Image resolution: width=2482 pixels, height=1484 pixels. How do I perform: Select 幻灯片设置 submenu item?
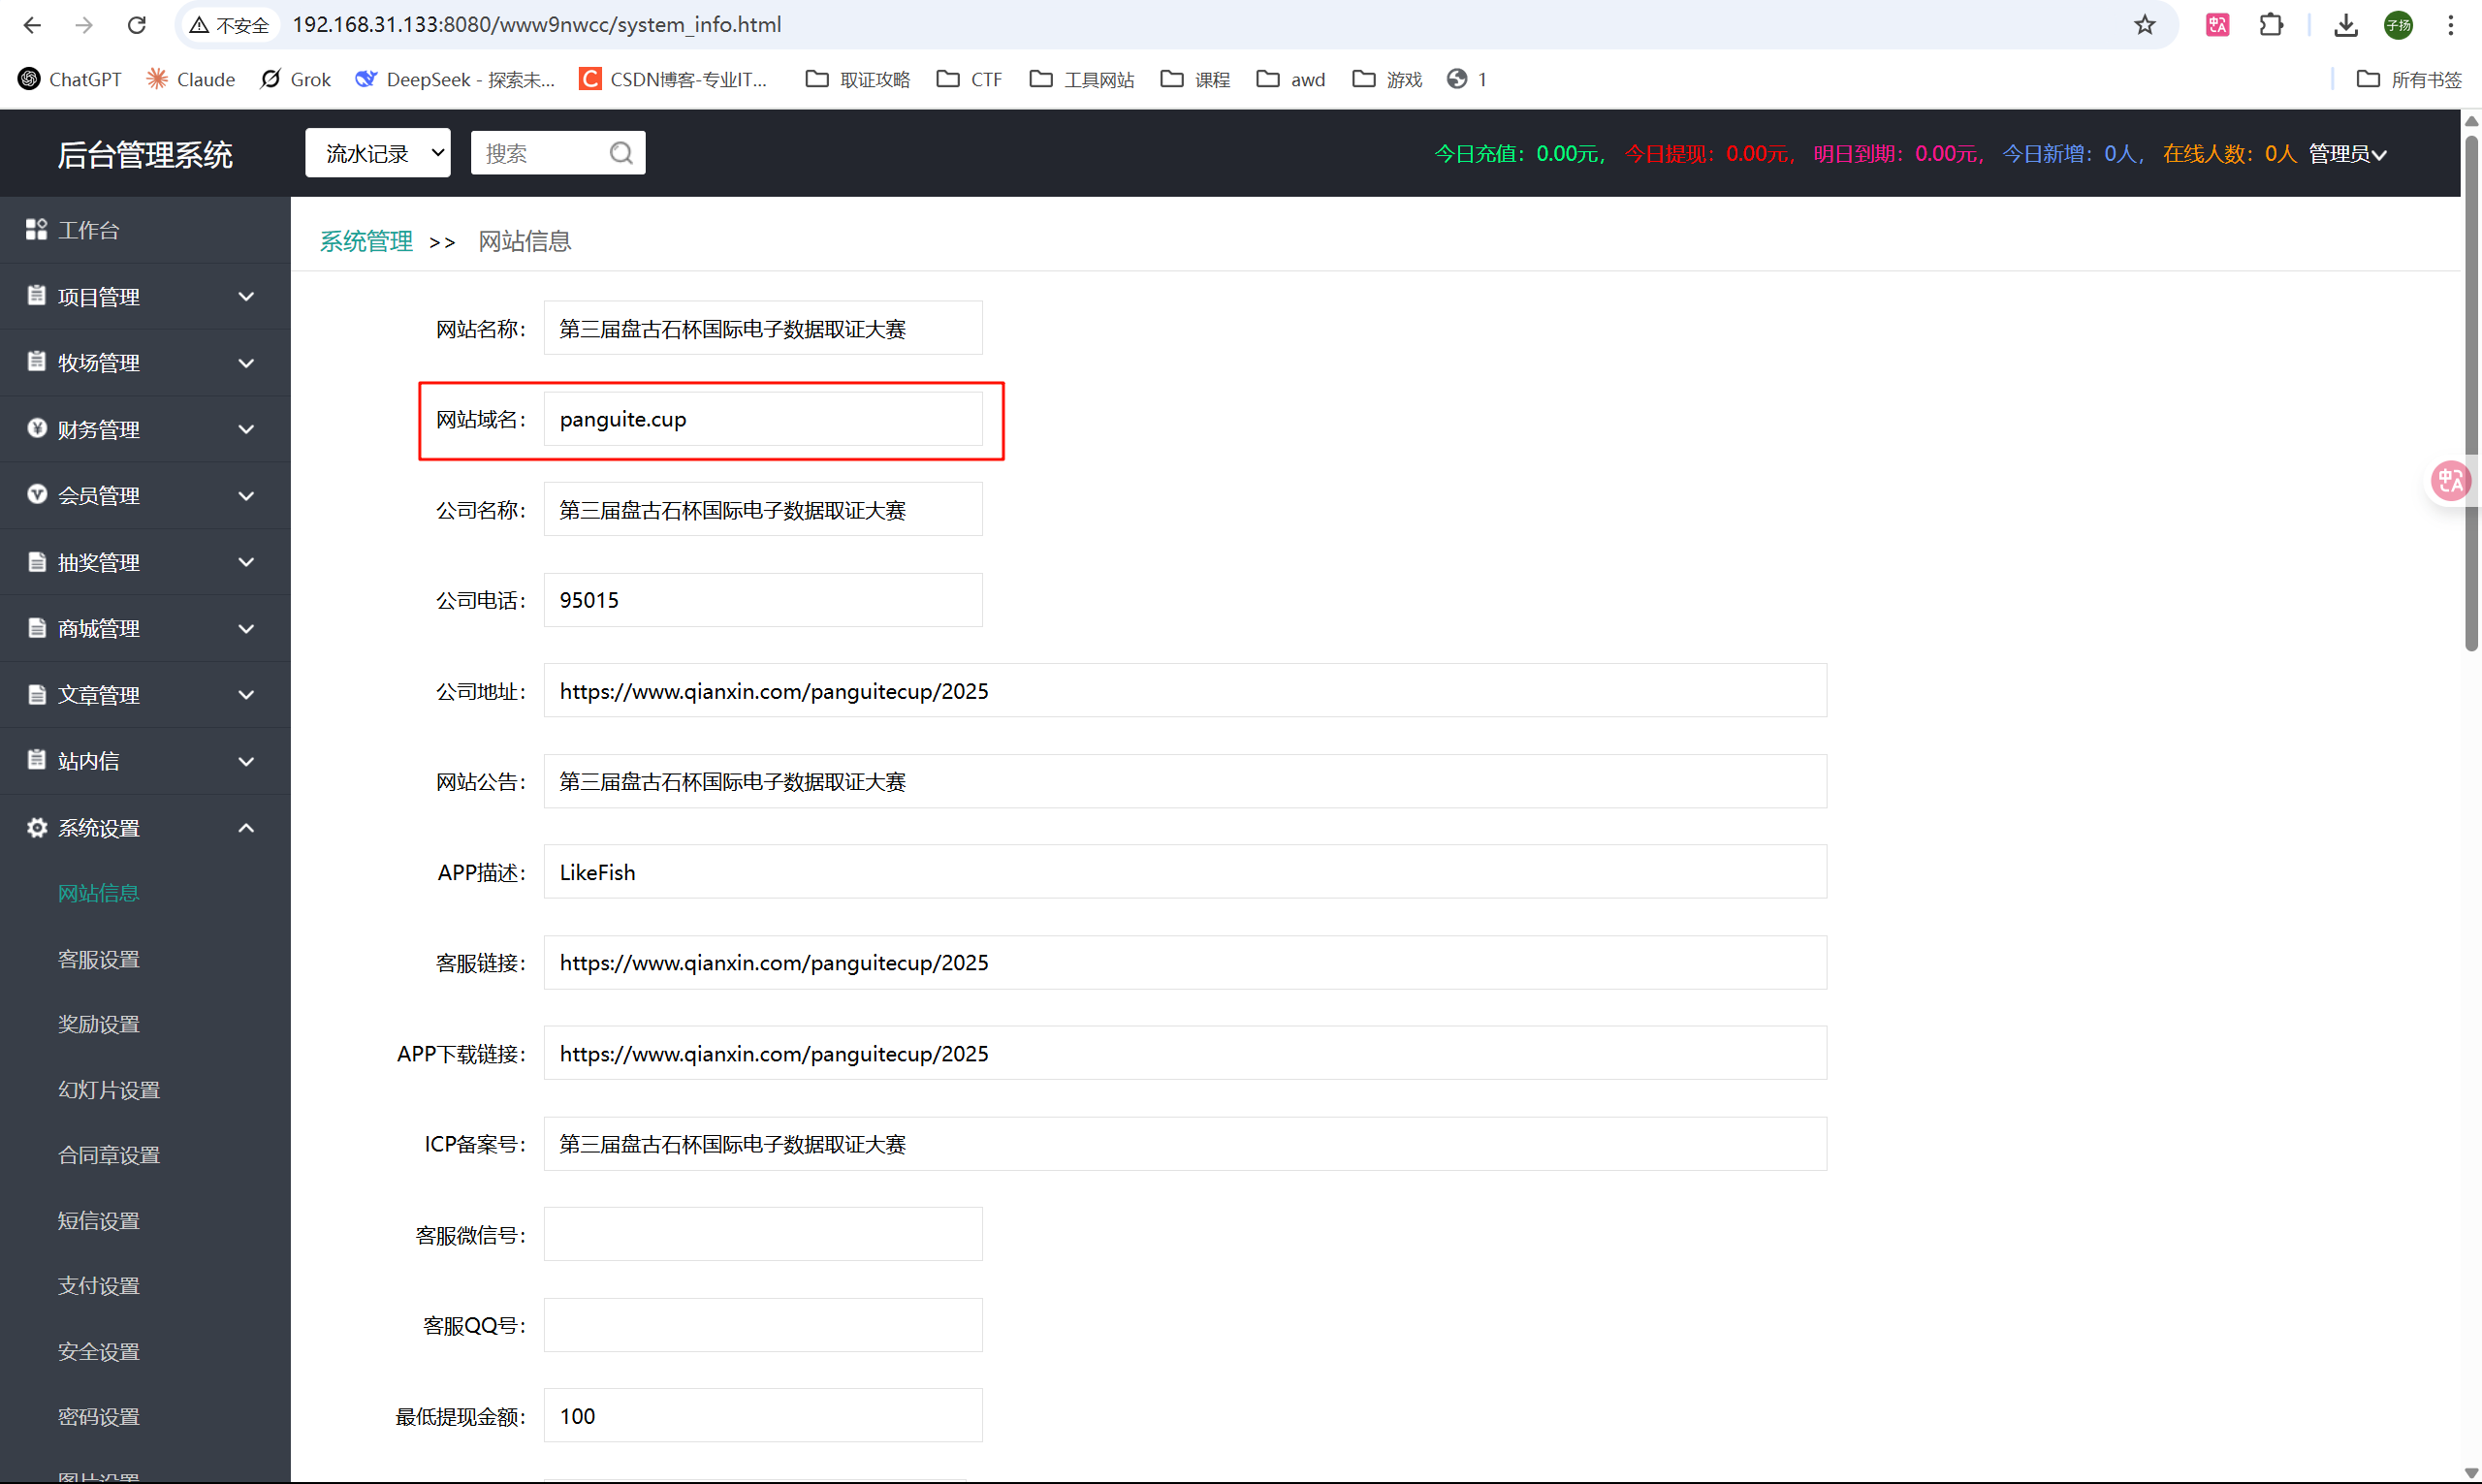108,1090
